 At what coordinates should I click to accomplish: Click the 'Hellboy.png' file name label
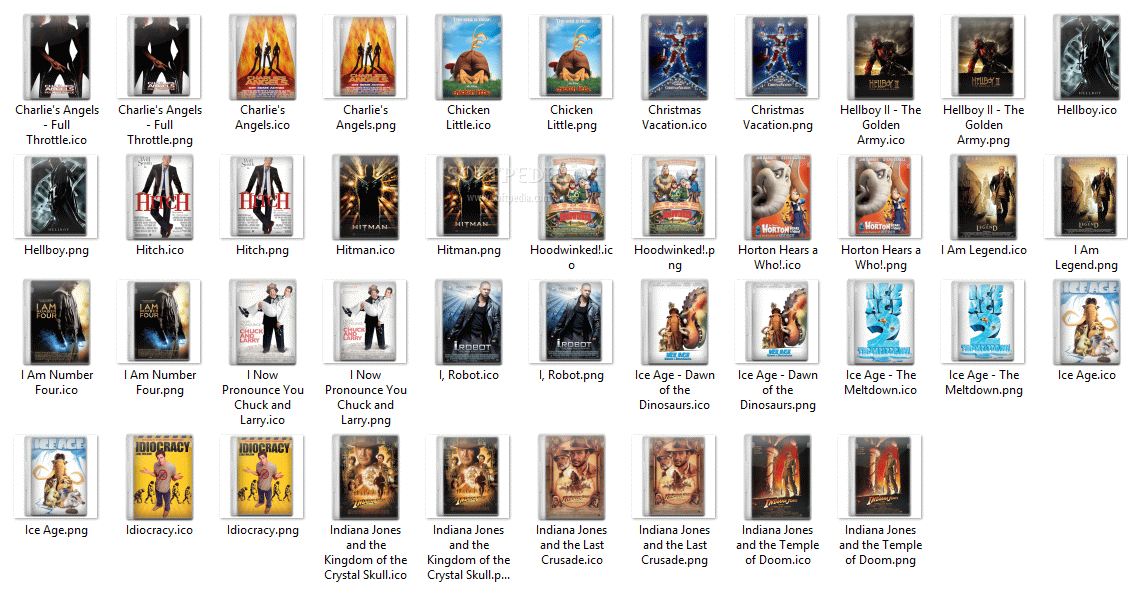pyautogui.click(x=56, y=250)
